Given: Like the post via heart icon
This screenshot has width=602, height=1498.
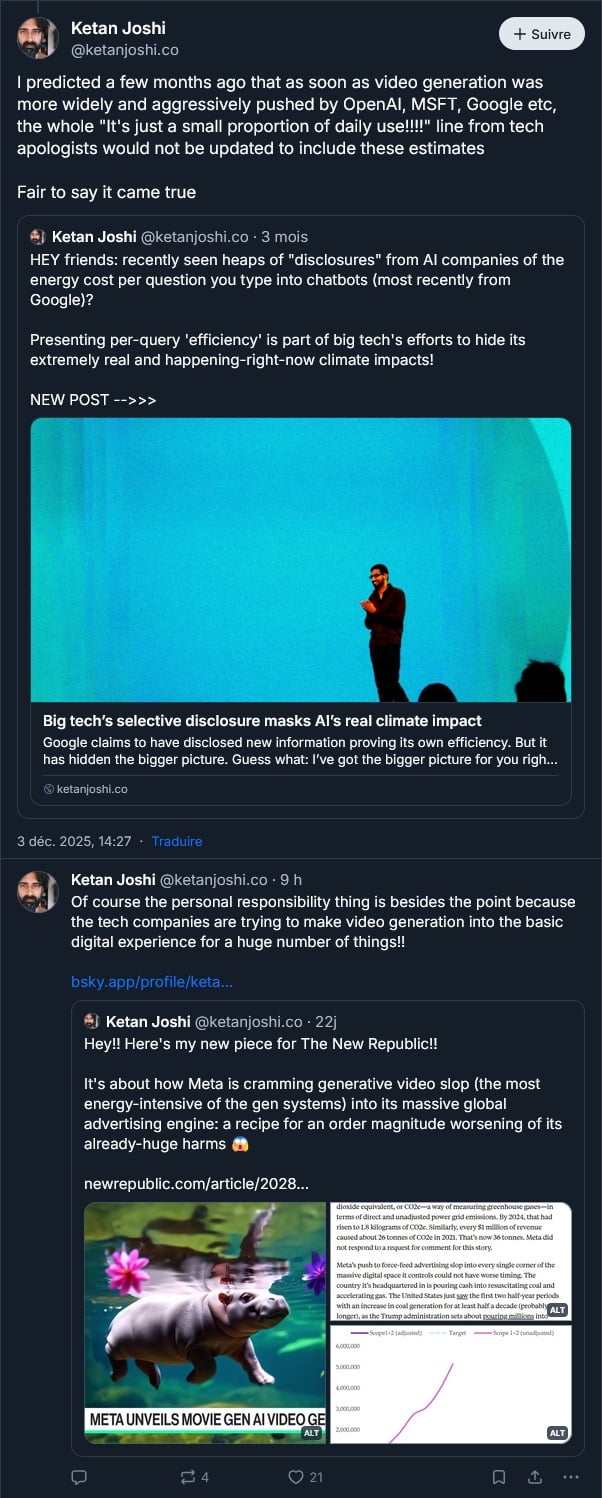Looking at the screenshot, I should [x=295, y=1476].
